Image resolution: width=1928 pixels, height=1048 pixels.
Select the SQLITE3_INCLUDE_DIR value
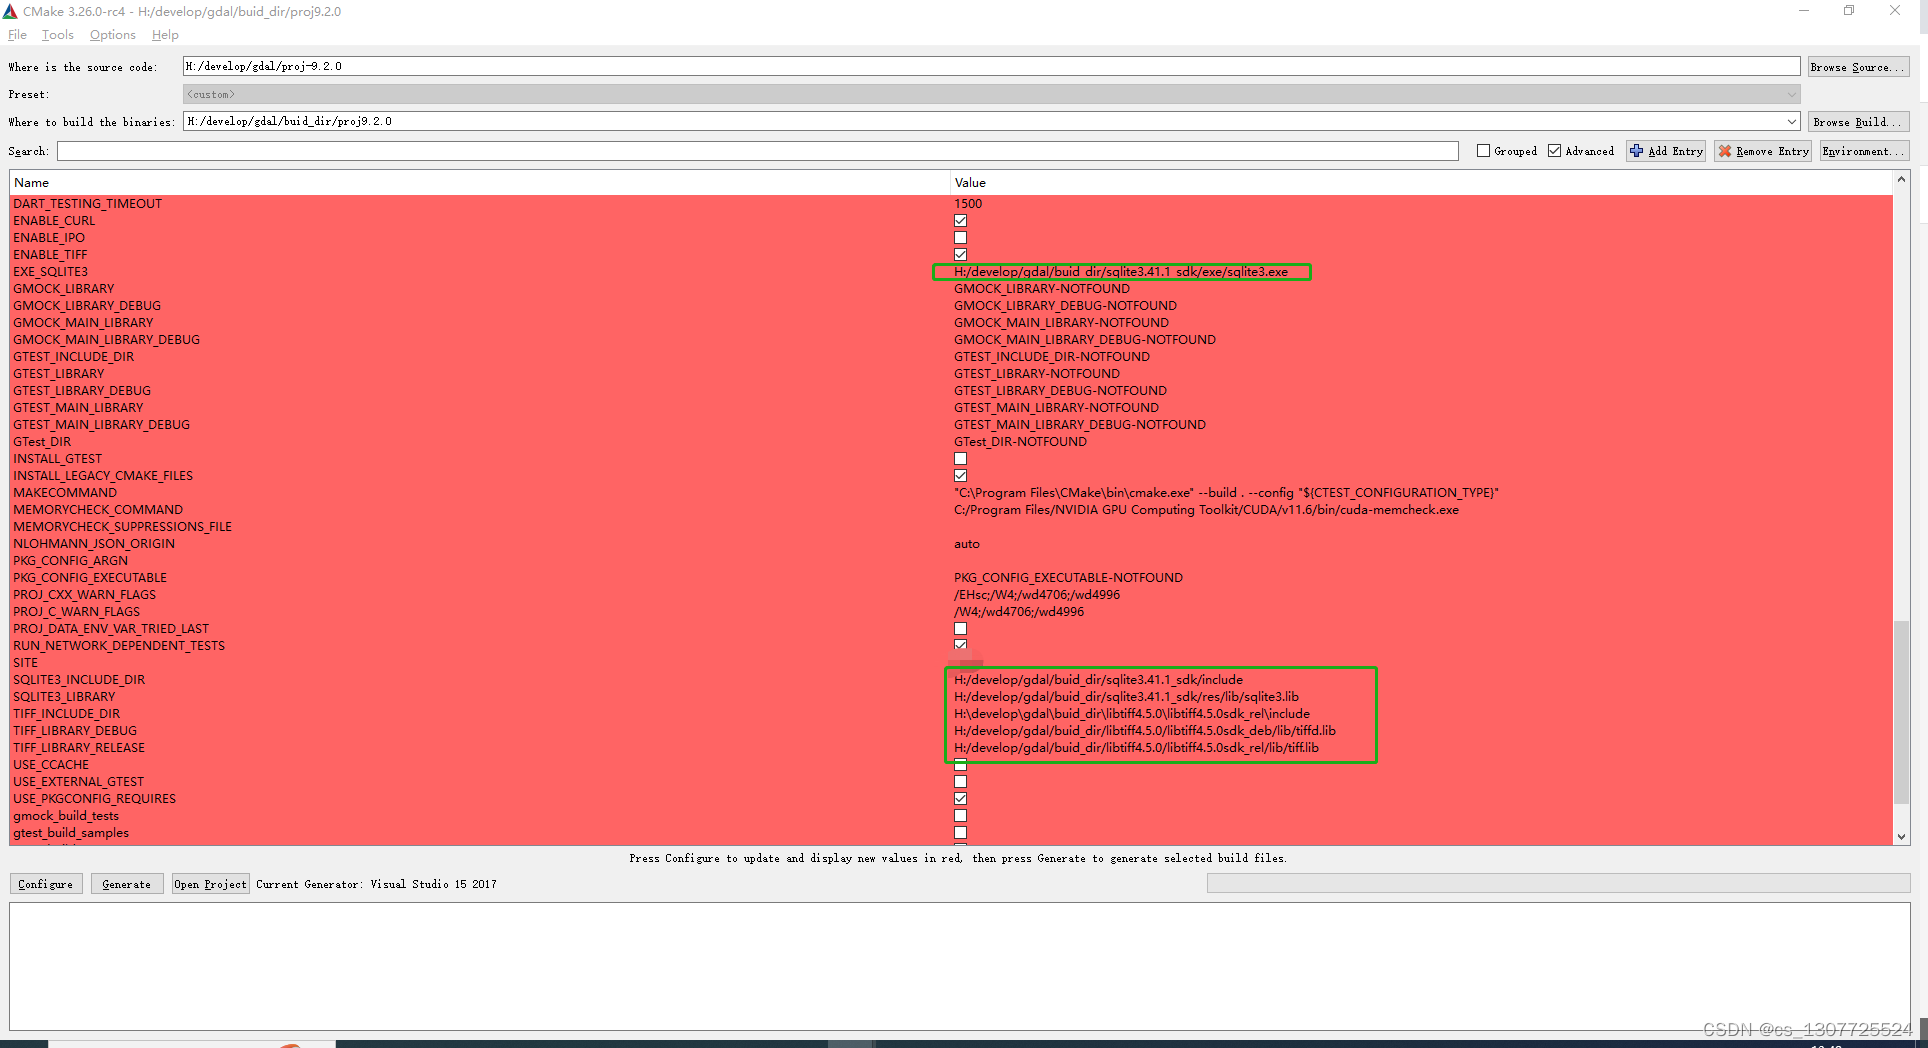(x=1098, y=680)
